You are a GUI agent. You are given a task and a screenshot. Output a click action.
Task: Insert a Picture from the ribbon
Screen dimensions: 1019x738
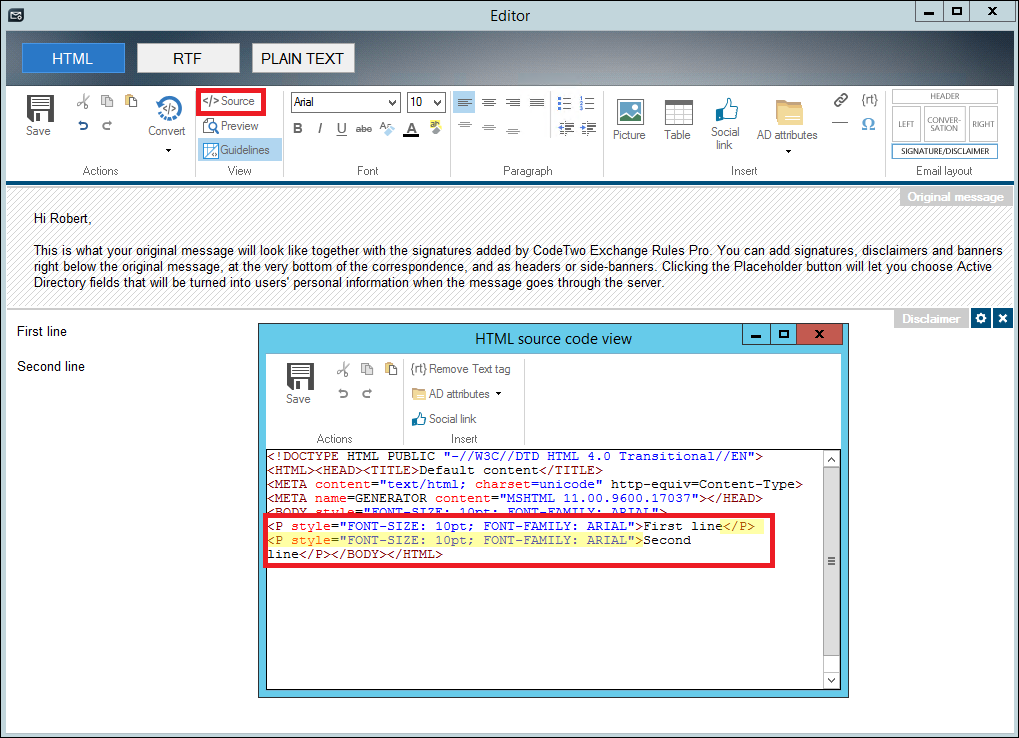(629, 120)
